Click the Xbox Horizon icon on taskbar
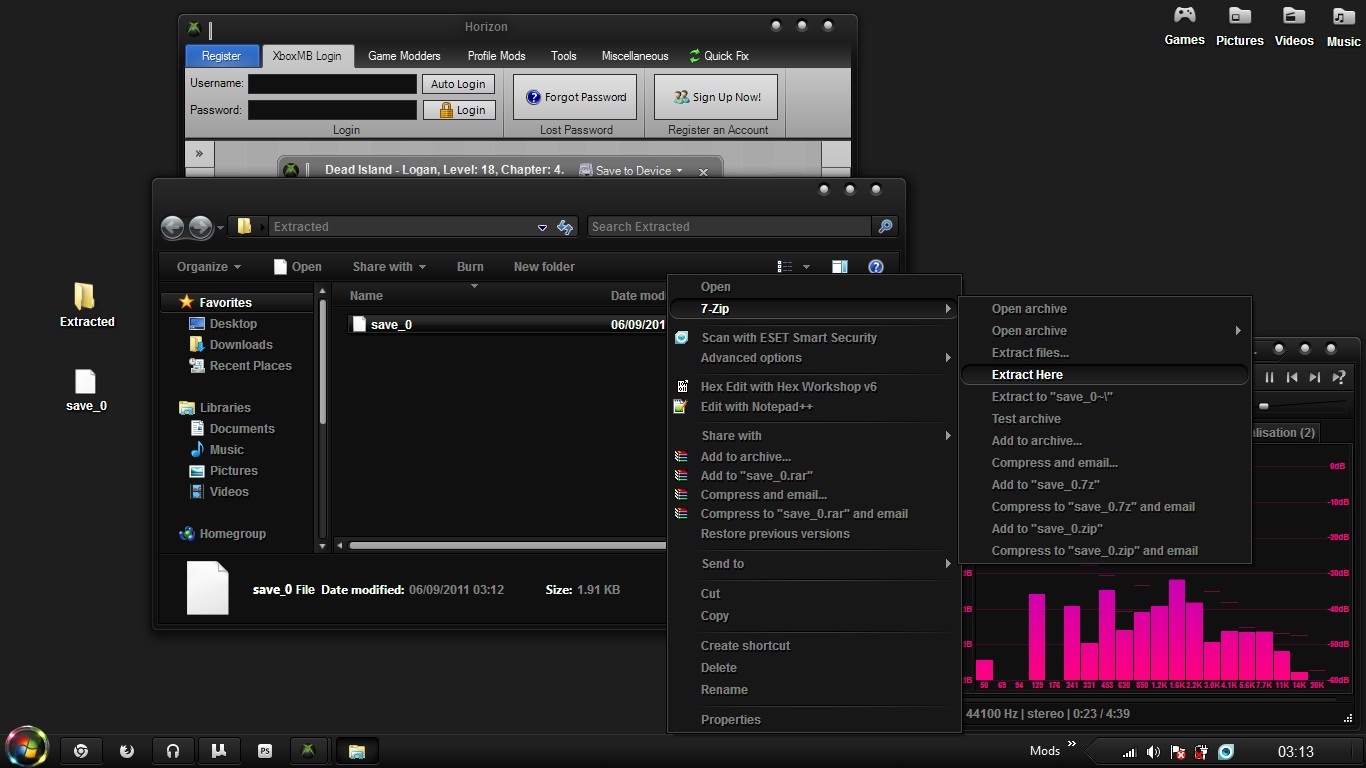Viewport: 1366px width, 768px height. click(x=308, y=751)
